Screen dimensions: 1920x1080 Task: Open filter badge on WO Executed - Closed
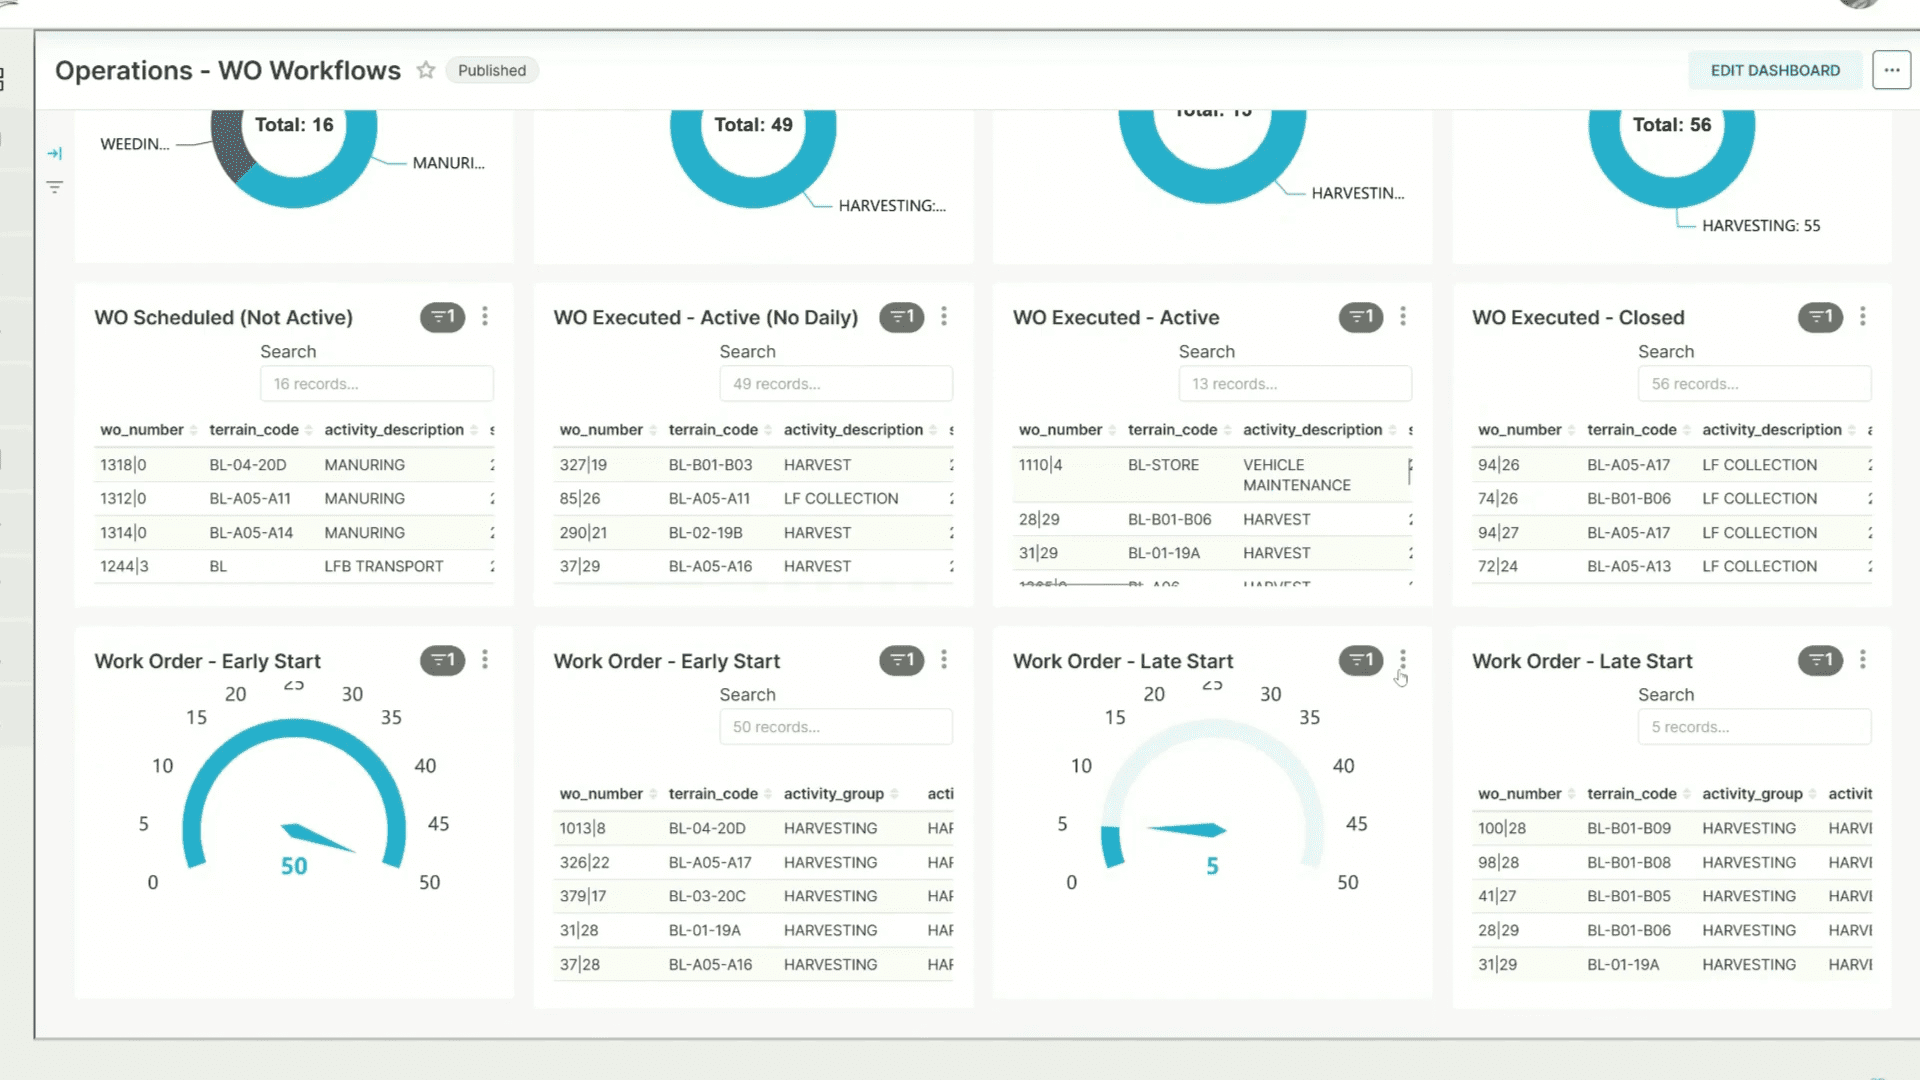[1820, 317]
